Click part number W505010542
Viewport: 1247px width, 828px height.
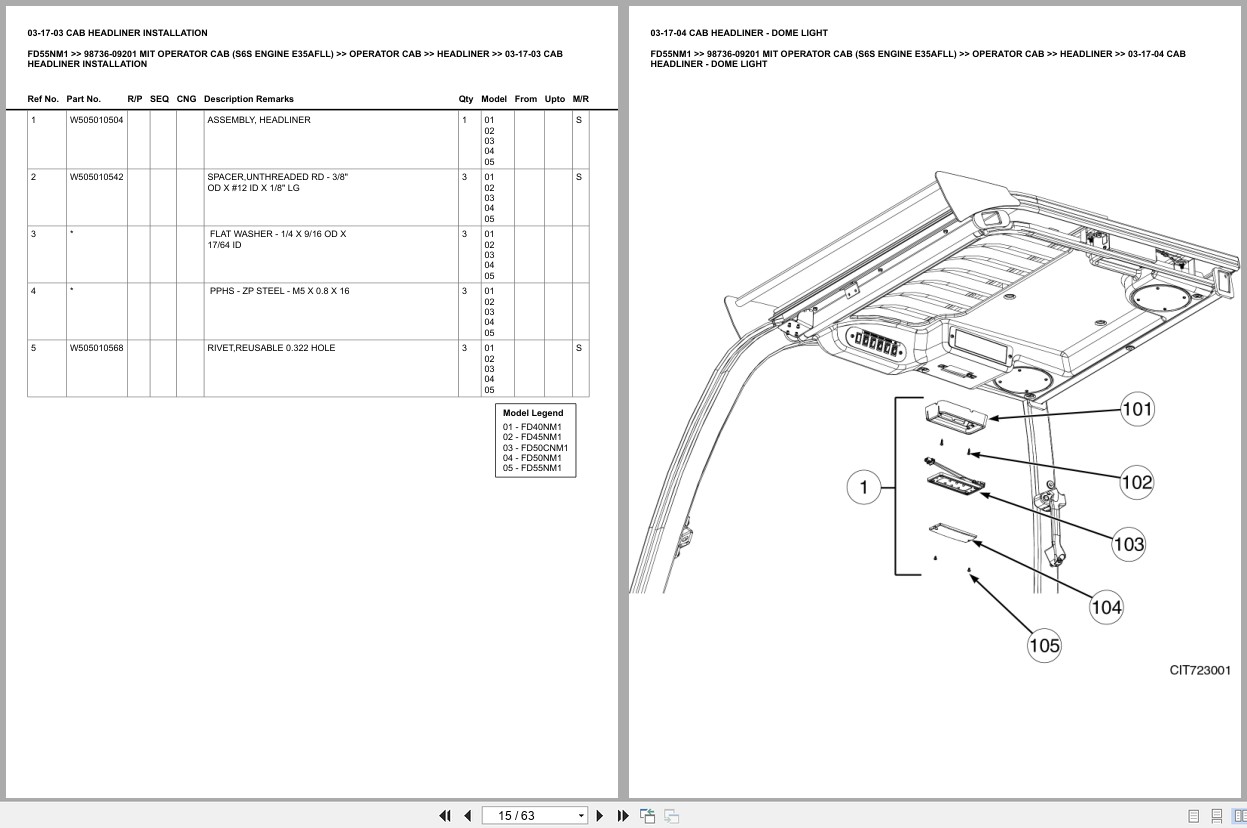click(x=97, y=177)
